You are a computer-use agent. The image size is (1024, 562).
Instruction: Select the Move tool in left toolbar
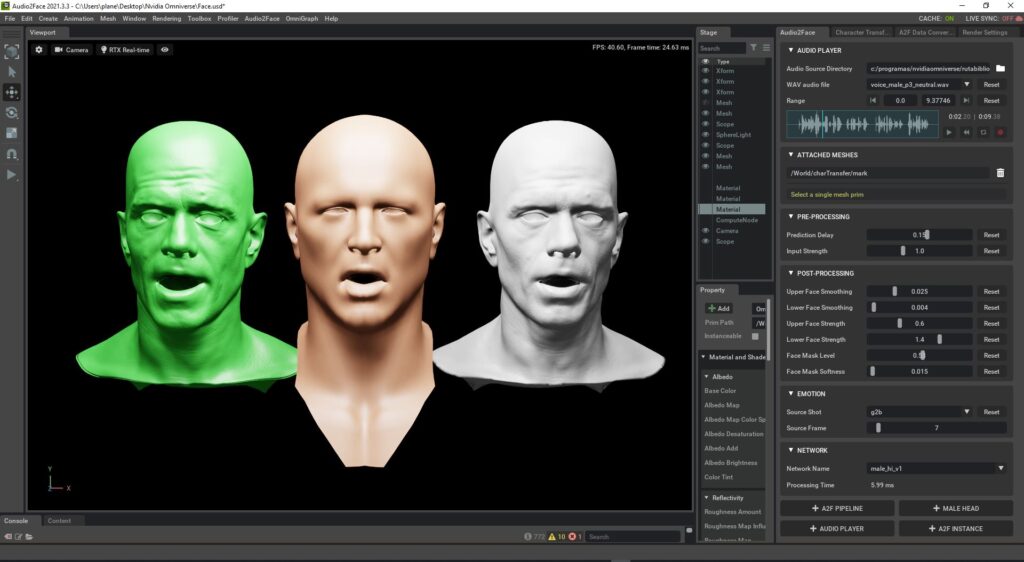click(12, 92)
